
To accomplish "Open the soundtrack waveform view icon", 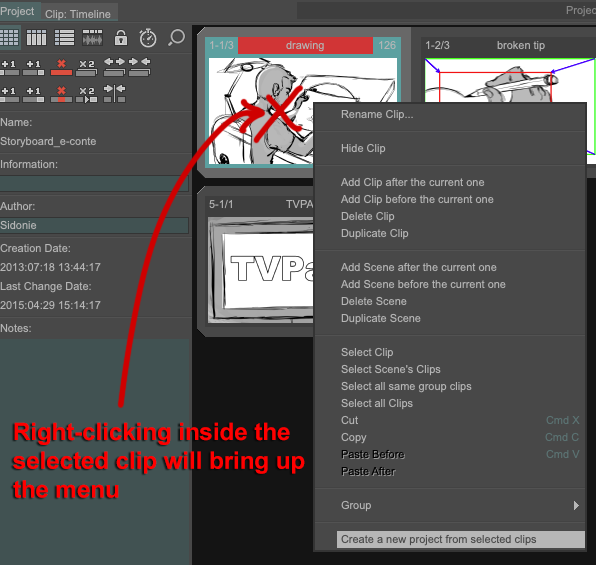I will 92,38.
